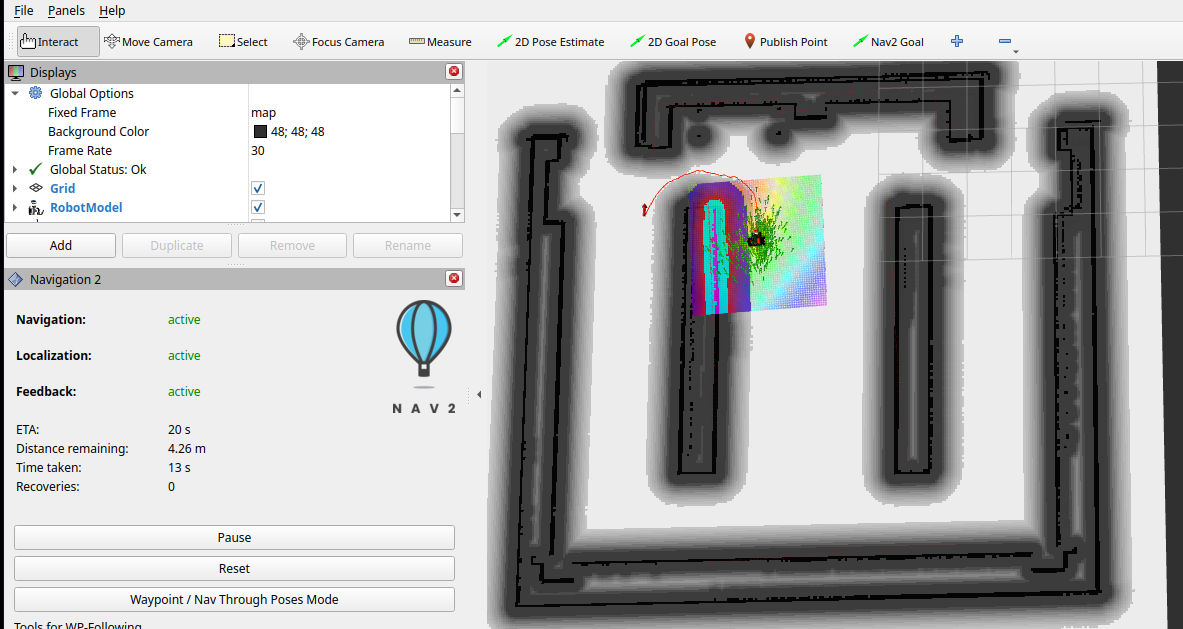The image size is (1183, 629).
Task: Collapse the Global Options section
Action: (x=15, y=93)
